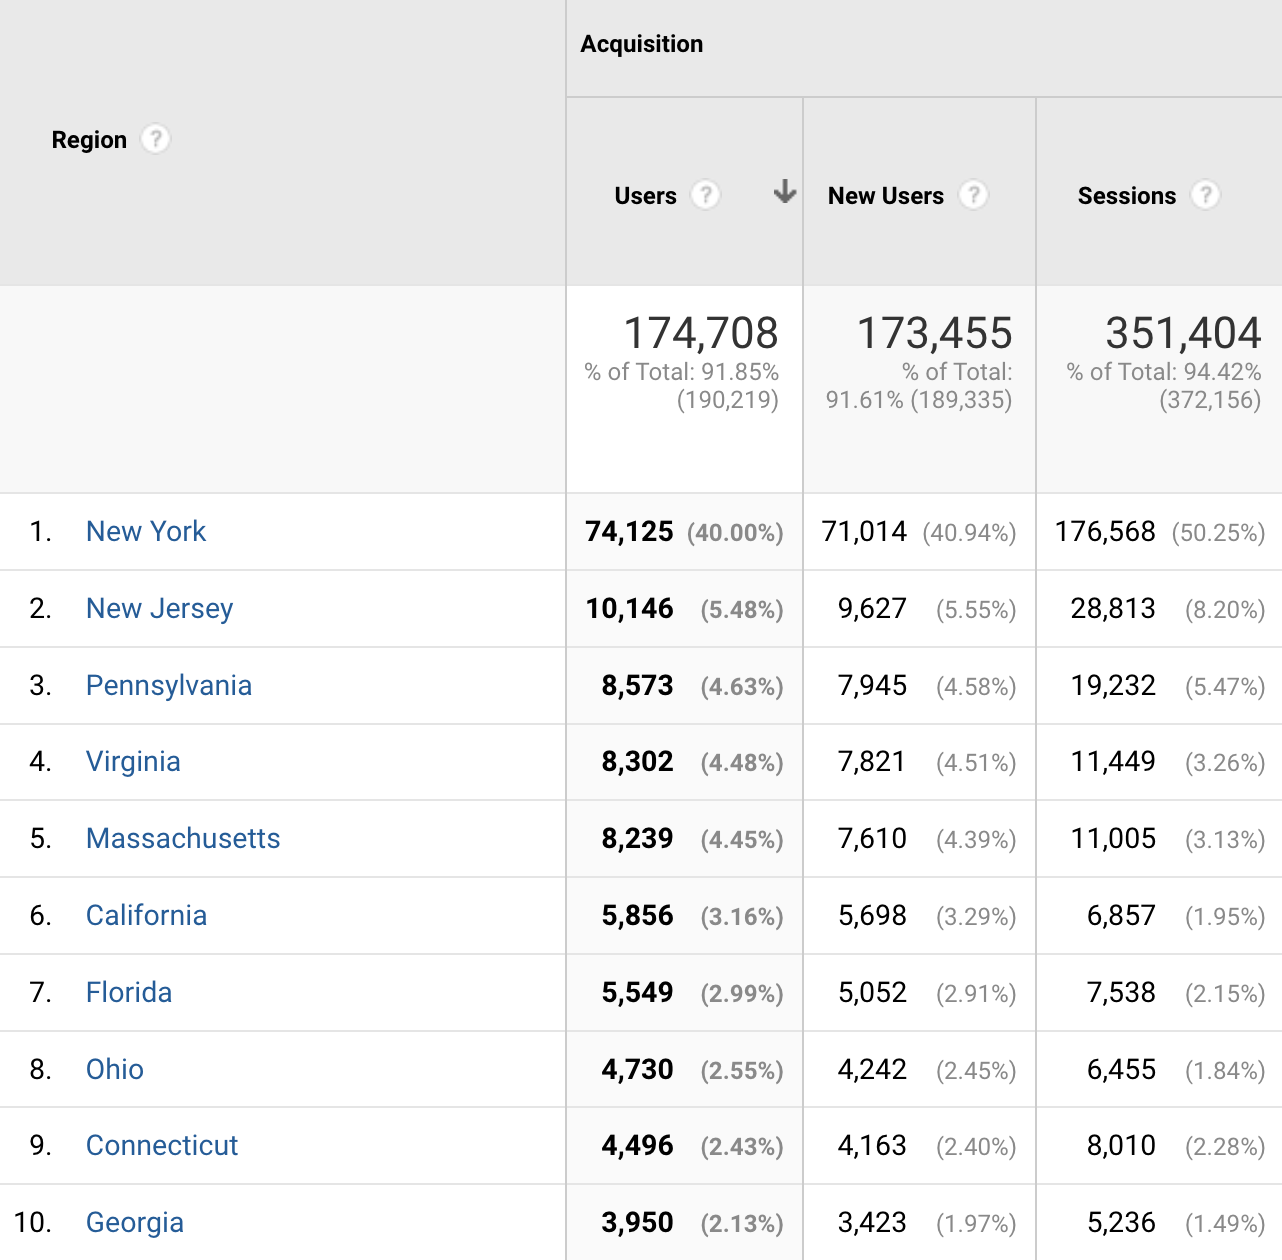The image size is (1282, 1260).
Task: Sort the table by New Users column
Action: coord(885,195)
